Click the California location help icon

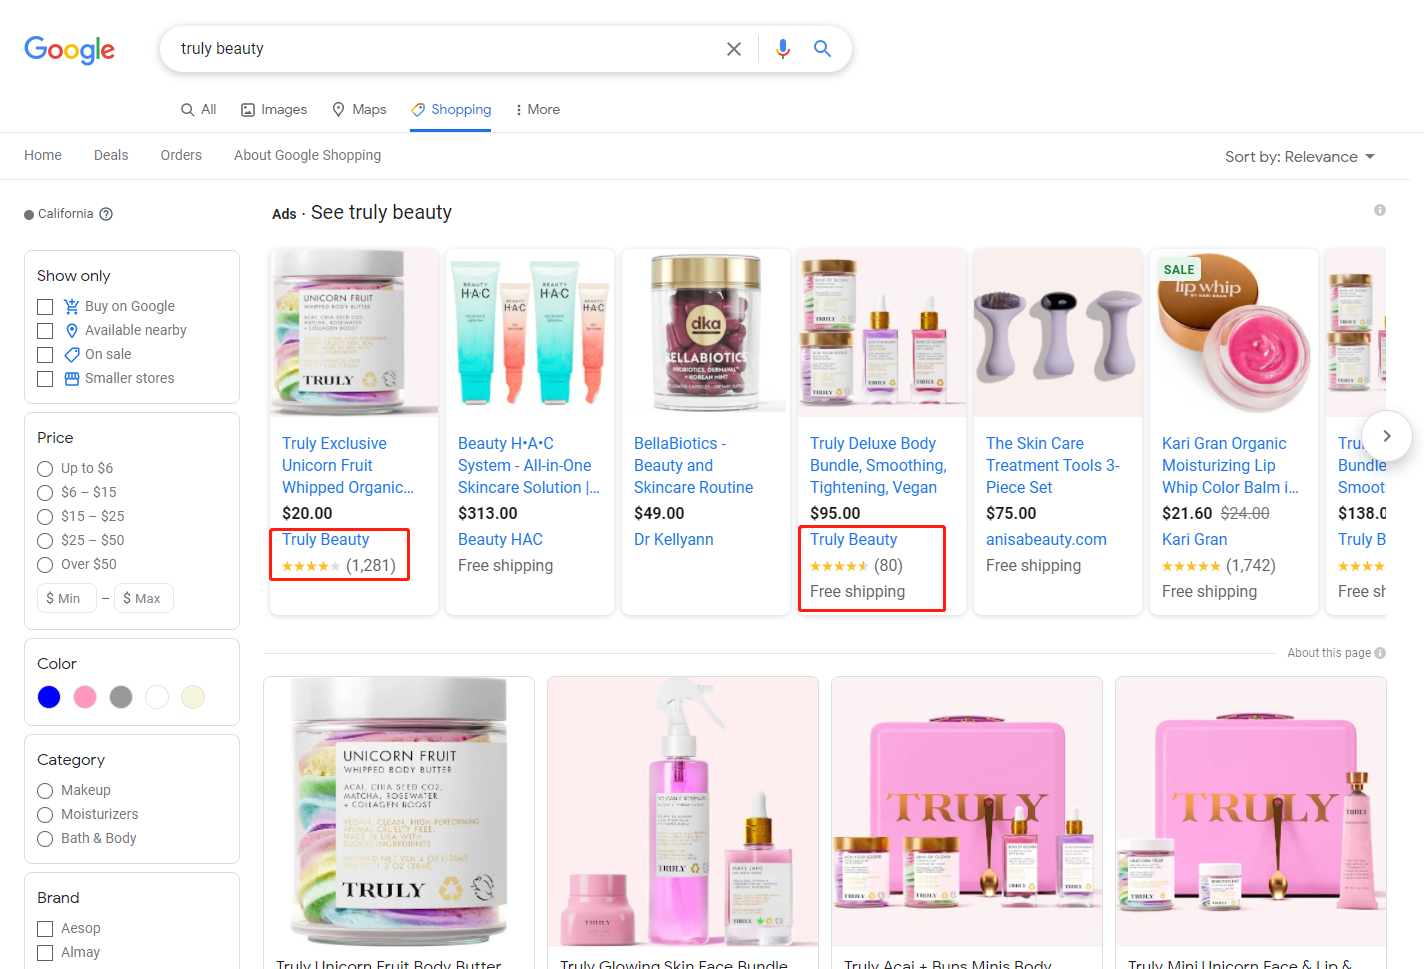[x=106, y=214]
